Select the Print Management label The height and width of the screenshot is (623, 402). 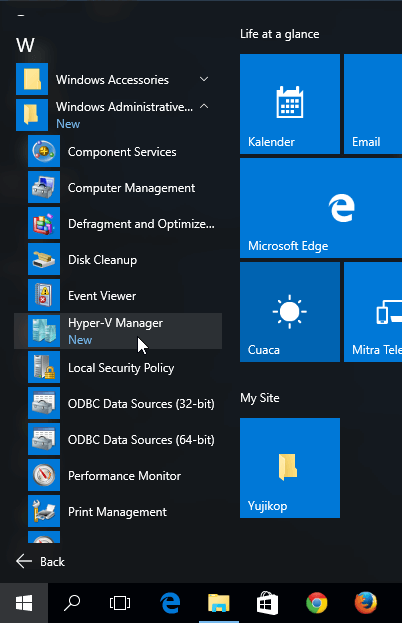pyautogui.click(x=117, y=512)
